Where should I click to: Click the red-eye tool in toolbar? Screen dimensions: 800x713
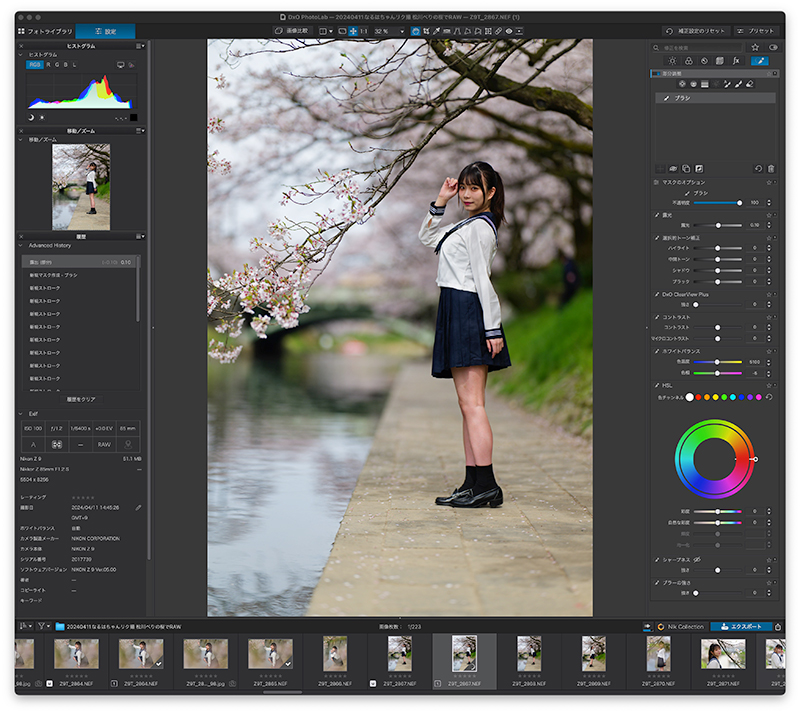click(509, 31)
